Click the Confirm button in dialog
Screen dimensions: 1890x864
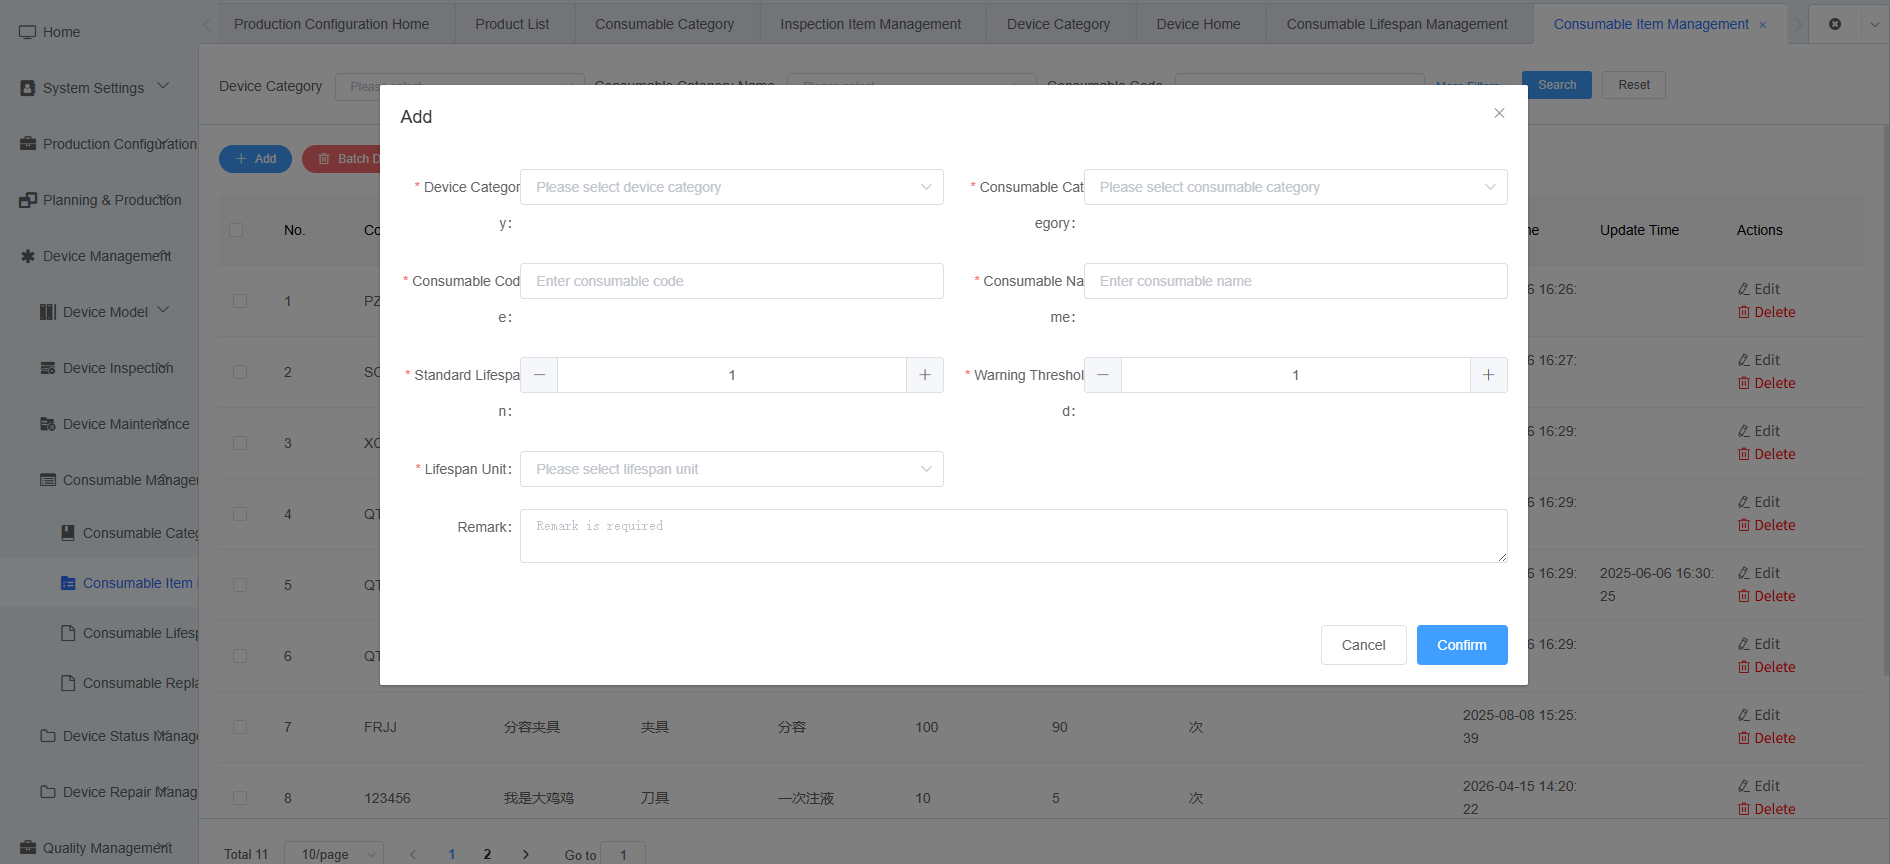[x=1462, y=645]
